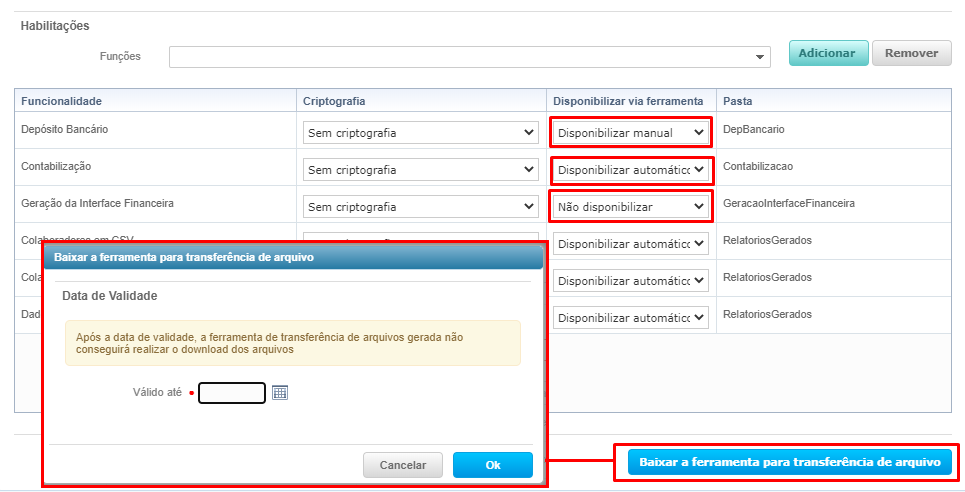The height and width of the screenshot is (492, 965).
Task: Open Criptografia dropdown for Depósito Bancário
Action: (420, 133)
